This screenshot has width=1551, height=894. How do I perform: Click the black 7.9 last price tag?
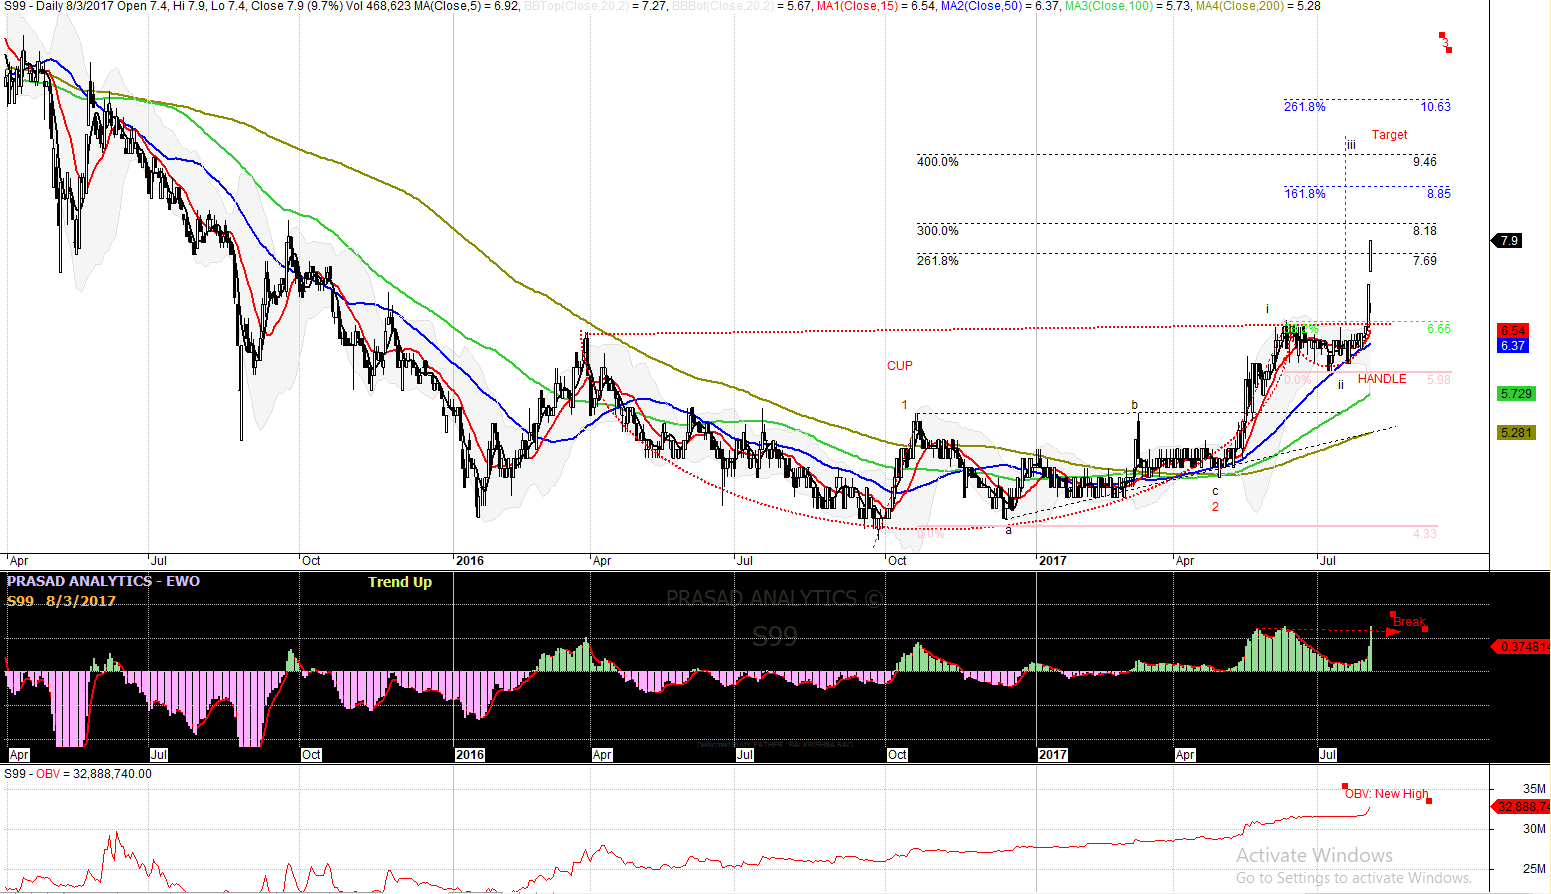[1509, 241]
